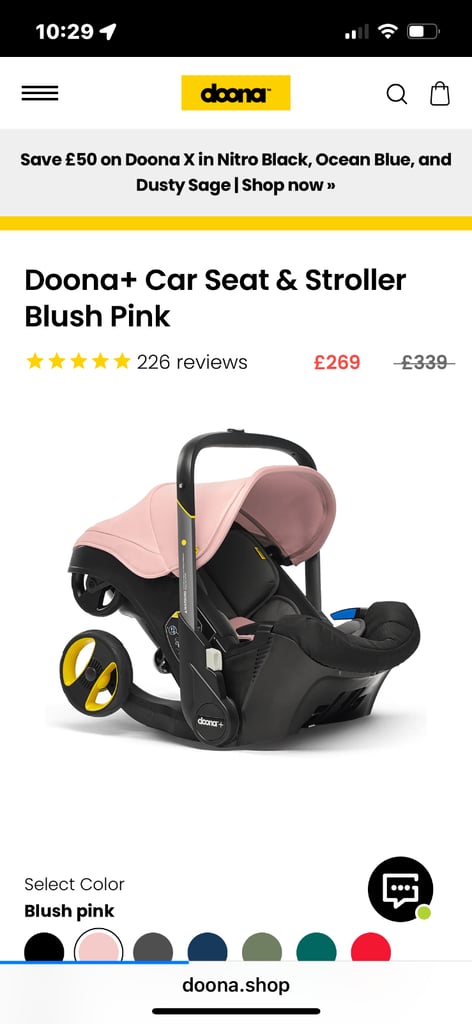Tap the yellow Doona logo
The height and width of the screenshot is (1024, 472).
[x=236, y=93]
